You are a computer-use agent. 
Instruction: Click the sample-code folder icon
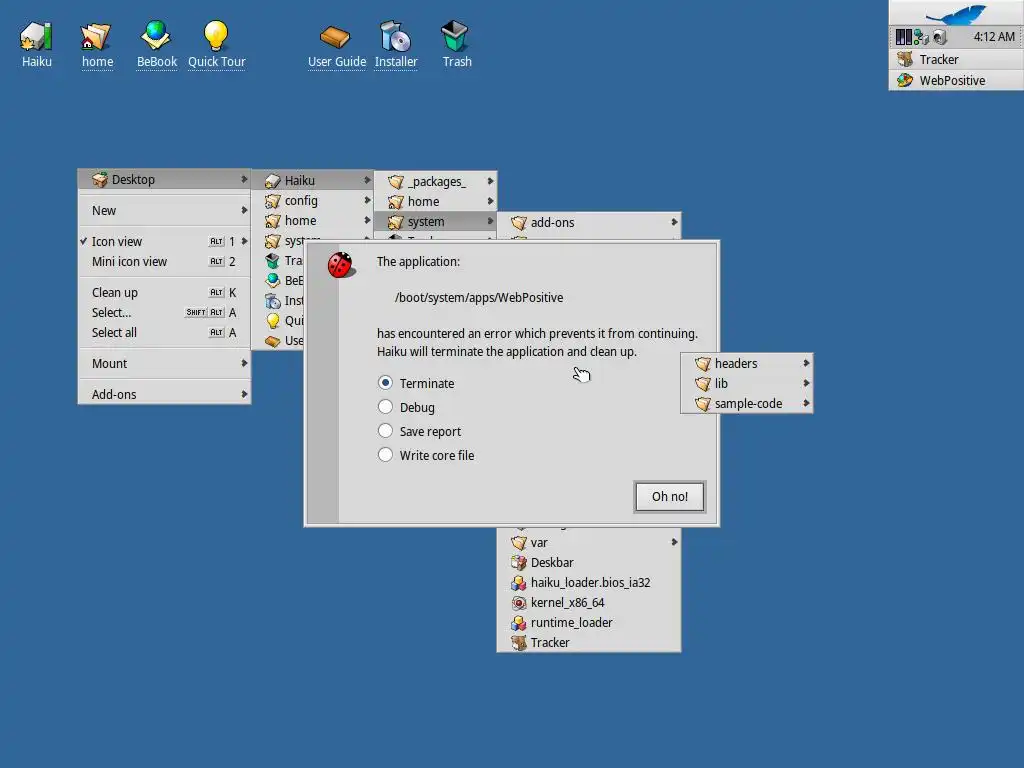703,404
